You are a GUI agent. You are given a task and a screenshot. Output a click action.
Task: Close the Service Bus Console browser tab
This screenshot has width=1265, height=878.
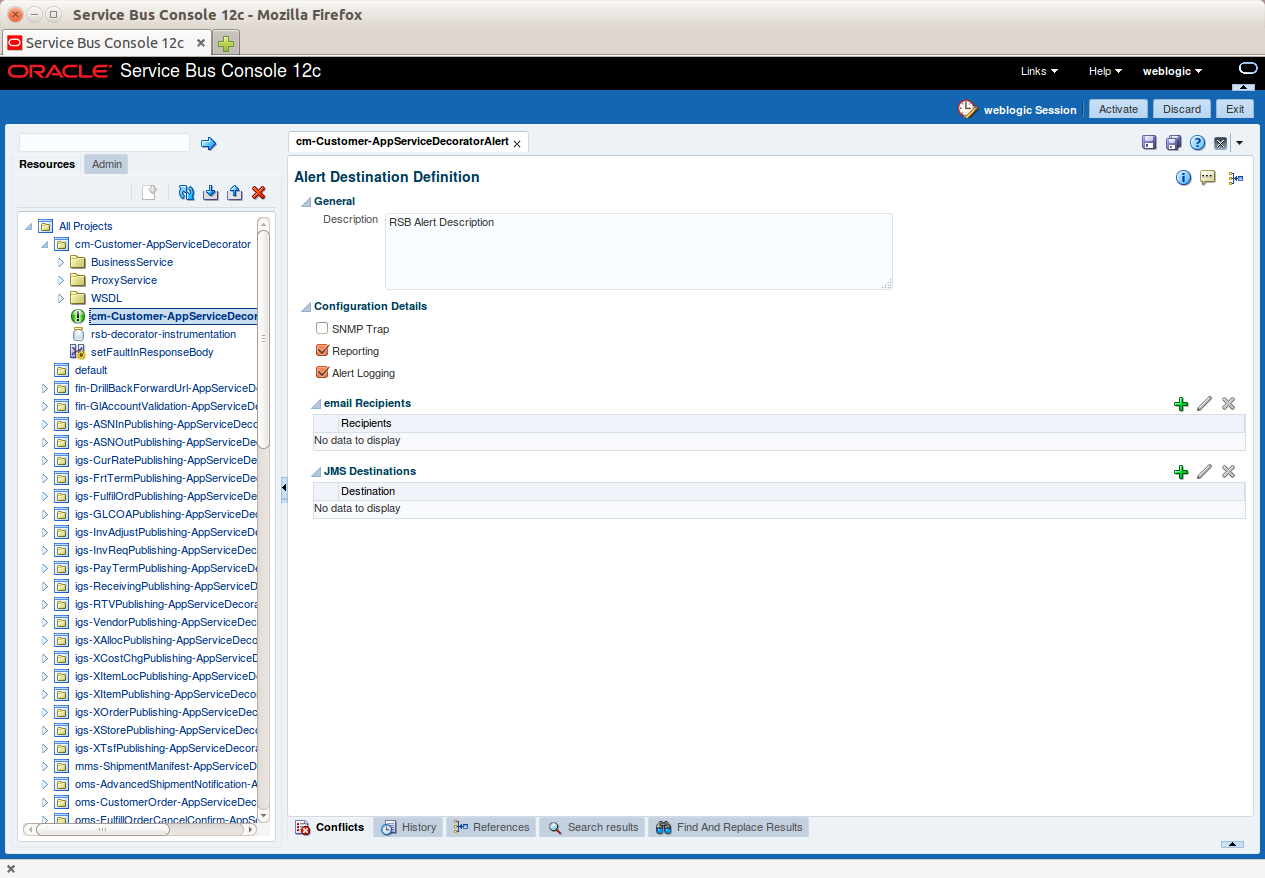[201, 43]
